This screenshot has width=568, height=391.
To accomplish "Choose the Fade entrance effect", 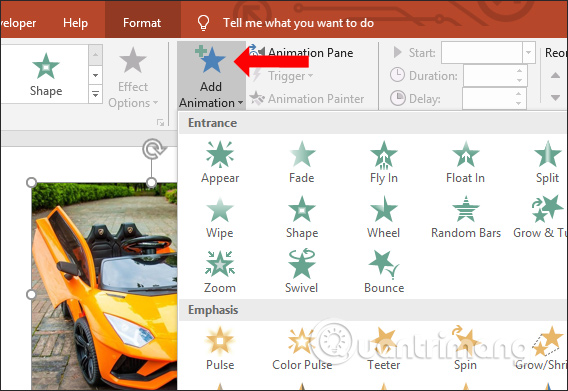I will pyautogui.click(x=302, y=162).
